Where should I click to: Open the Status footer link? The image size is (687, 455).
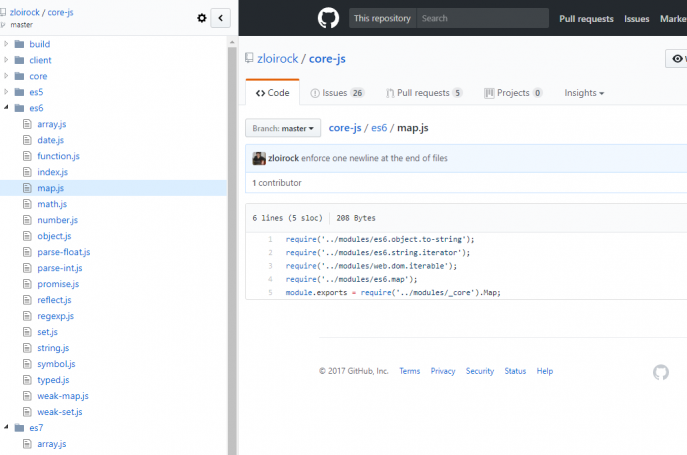[515, 371]
